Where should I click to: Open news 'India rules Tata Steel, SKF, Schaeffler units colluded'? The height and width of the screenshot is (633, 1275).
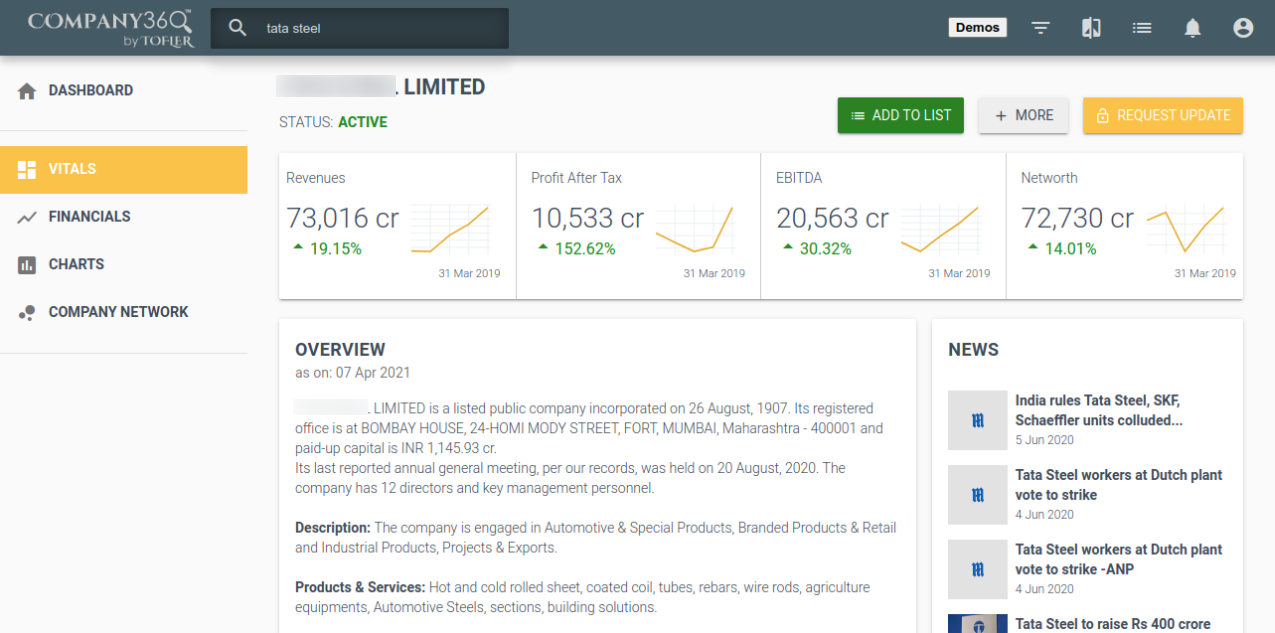pos(1099,410)
